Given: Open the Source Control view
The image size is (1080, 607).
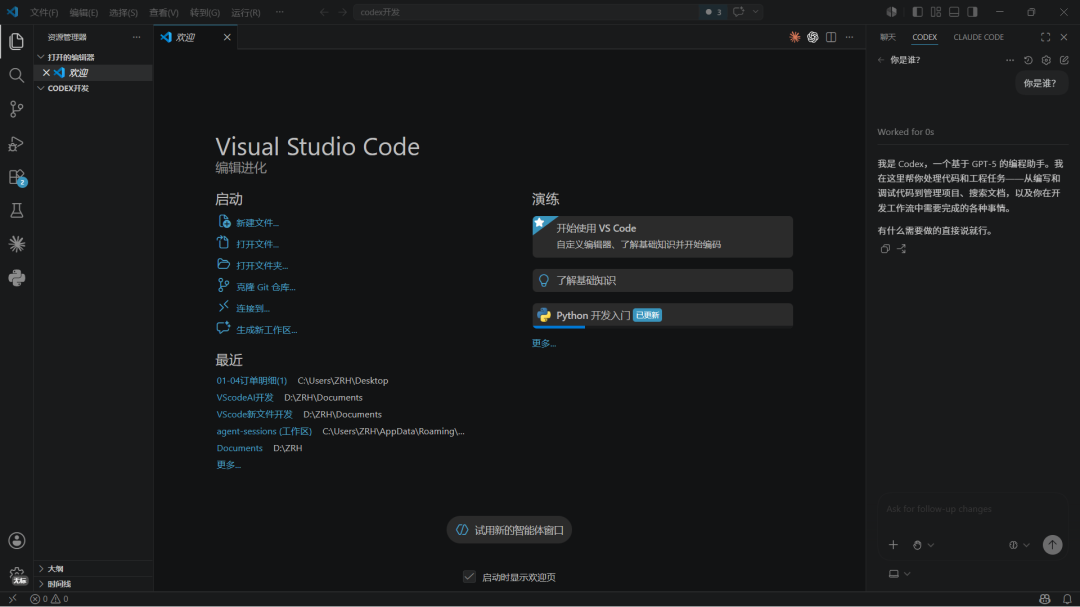Looking at the screenshot, I should pyautogui.click(x=17, y=109).
